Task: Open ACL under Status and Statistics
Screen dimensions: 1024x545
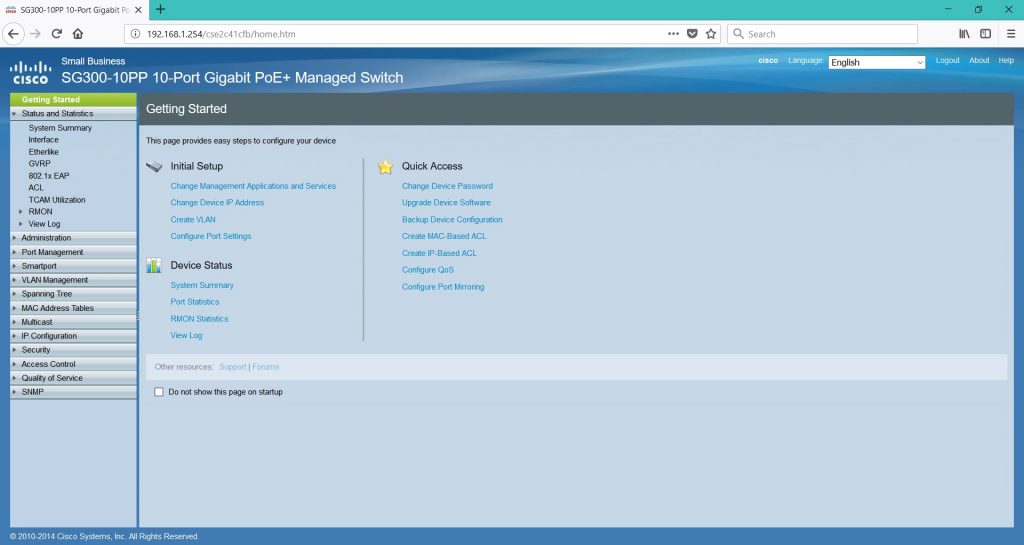Action: (36, 187)
